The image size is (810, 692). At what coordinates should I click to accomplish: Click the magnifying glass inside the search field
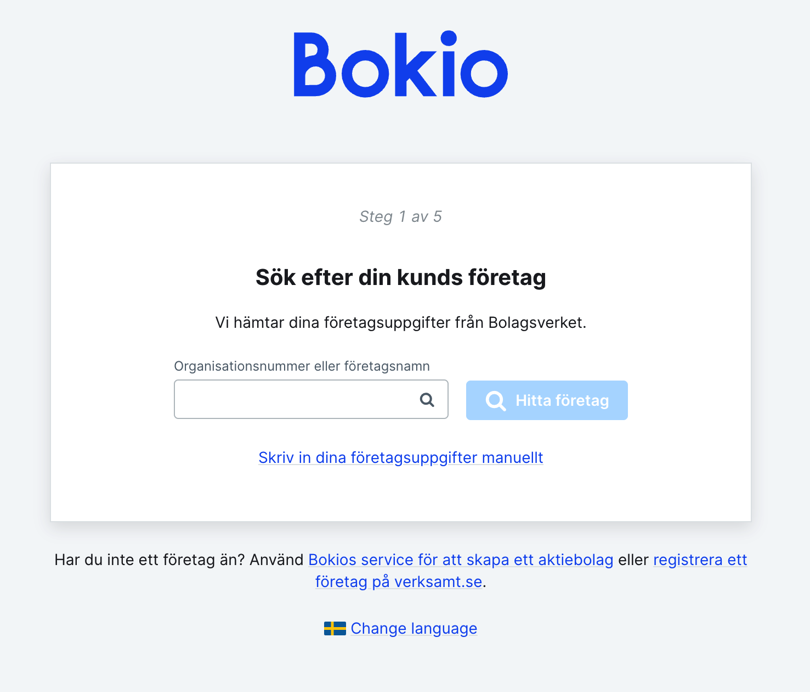427,399
